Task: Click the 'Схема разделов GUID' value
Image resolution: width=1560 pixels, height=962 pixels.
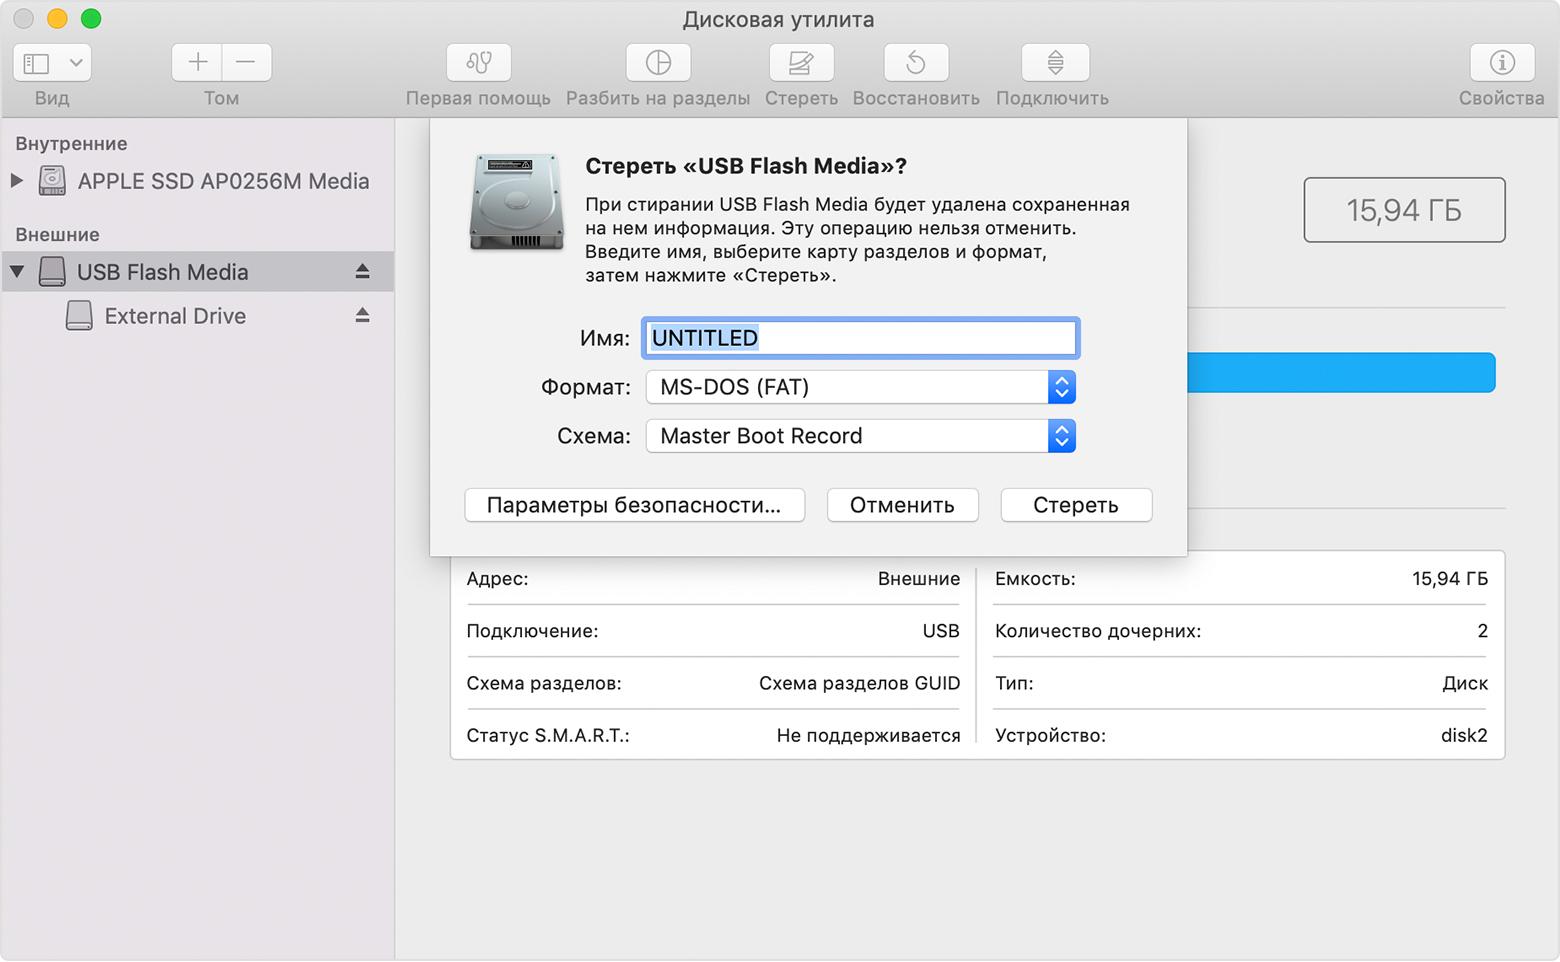Action: pos(859,683)
